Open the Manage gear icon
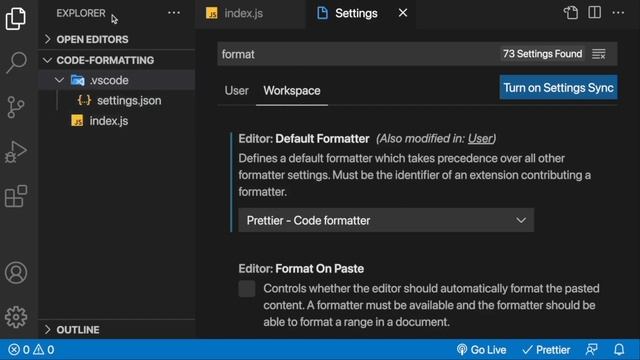The image size is (640, 360). [16, 317]
